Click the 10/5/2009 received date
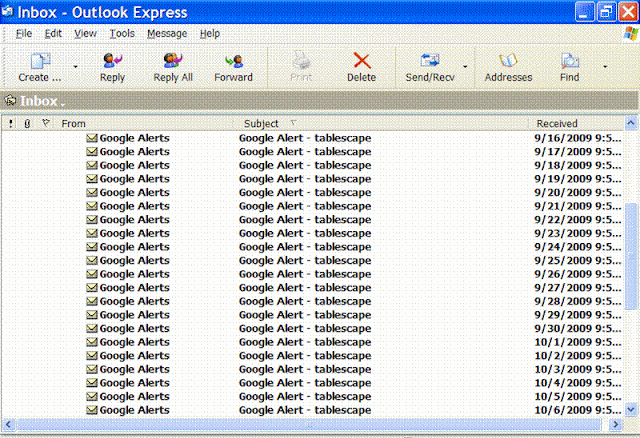 tap(578, 397)
